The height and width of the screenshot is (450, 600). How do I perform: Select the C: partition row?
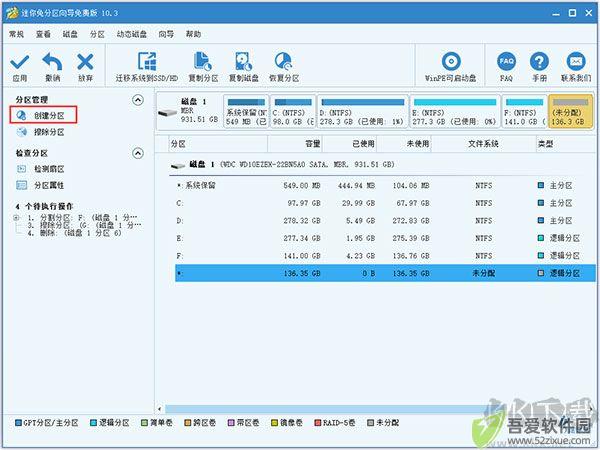click(385, 203)
